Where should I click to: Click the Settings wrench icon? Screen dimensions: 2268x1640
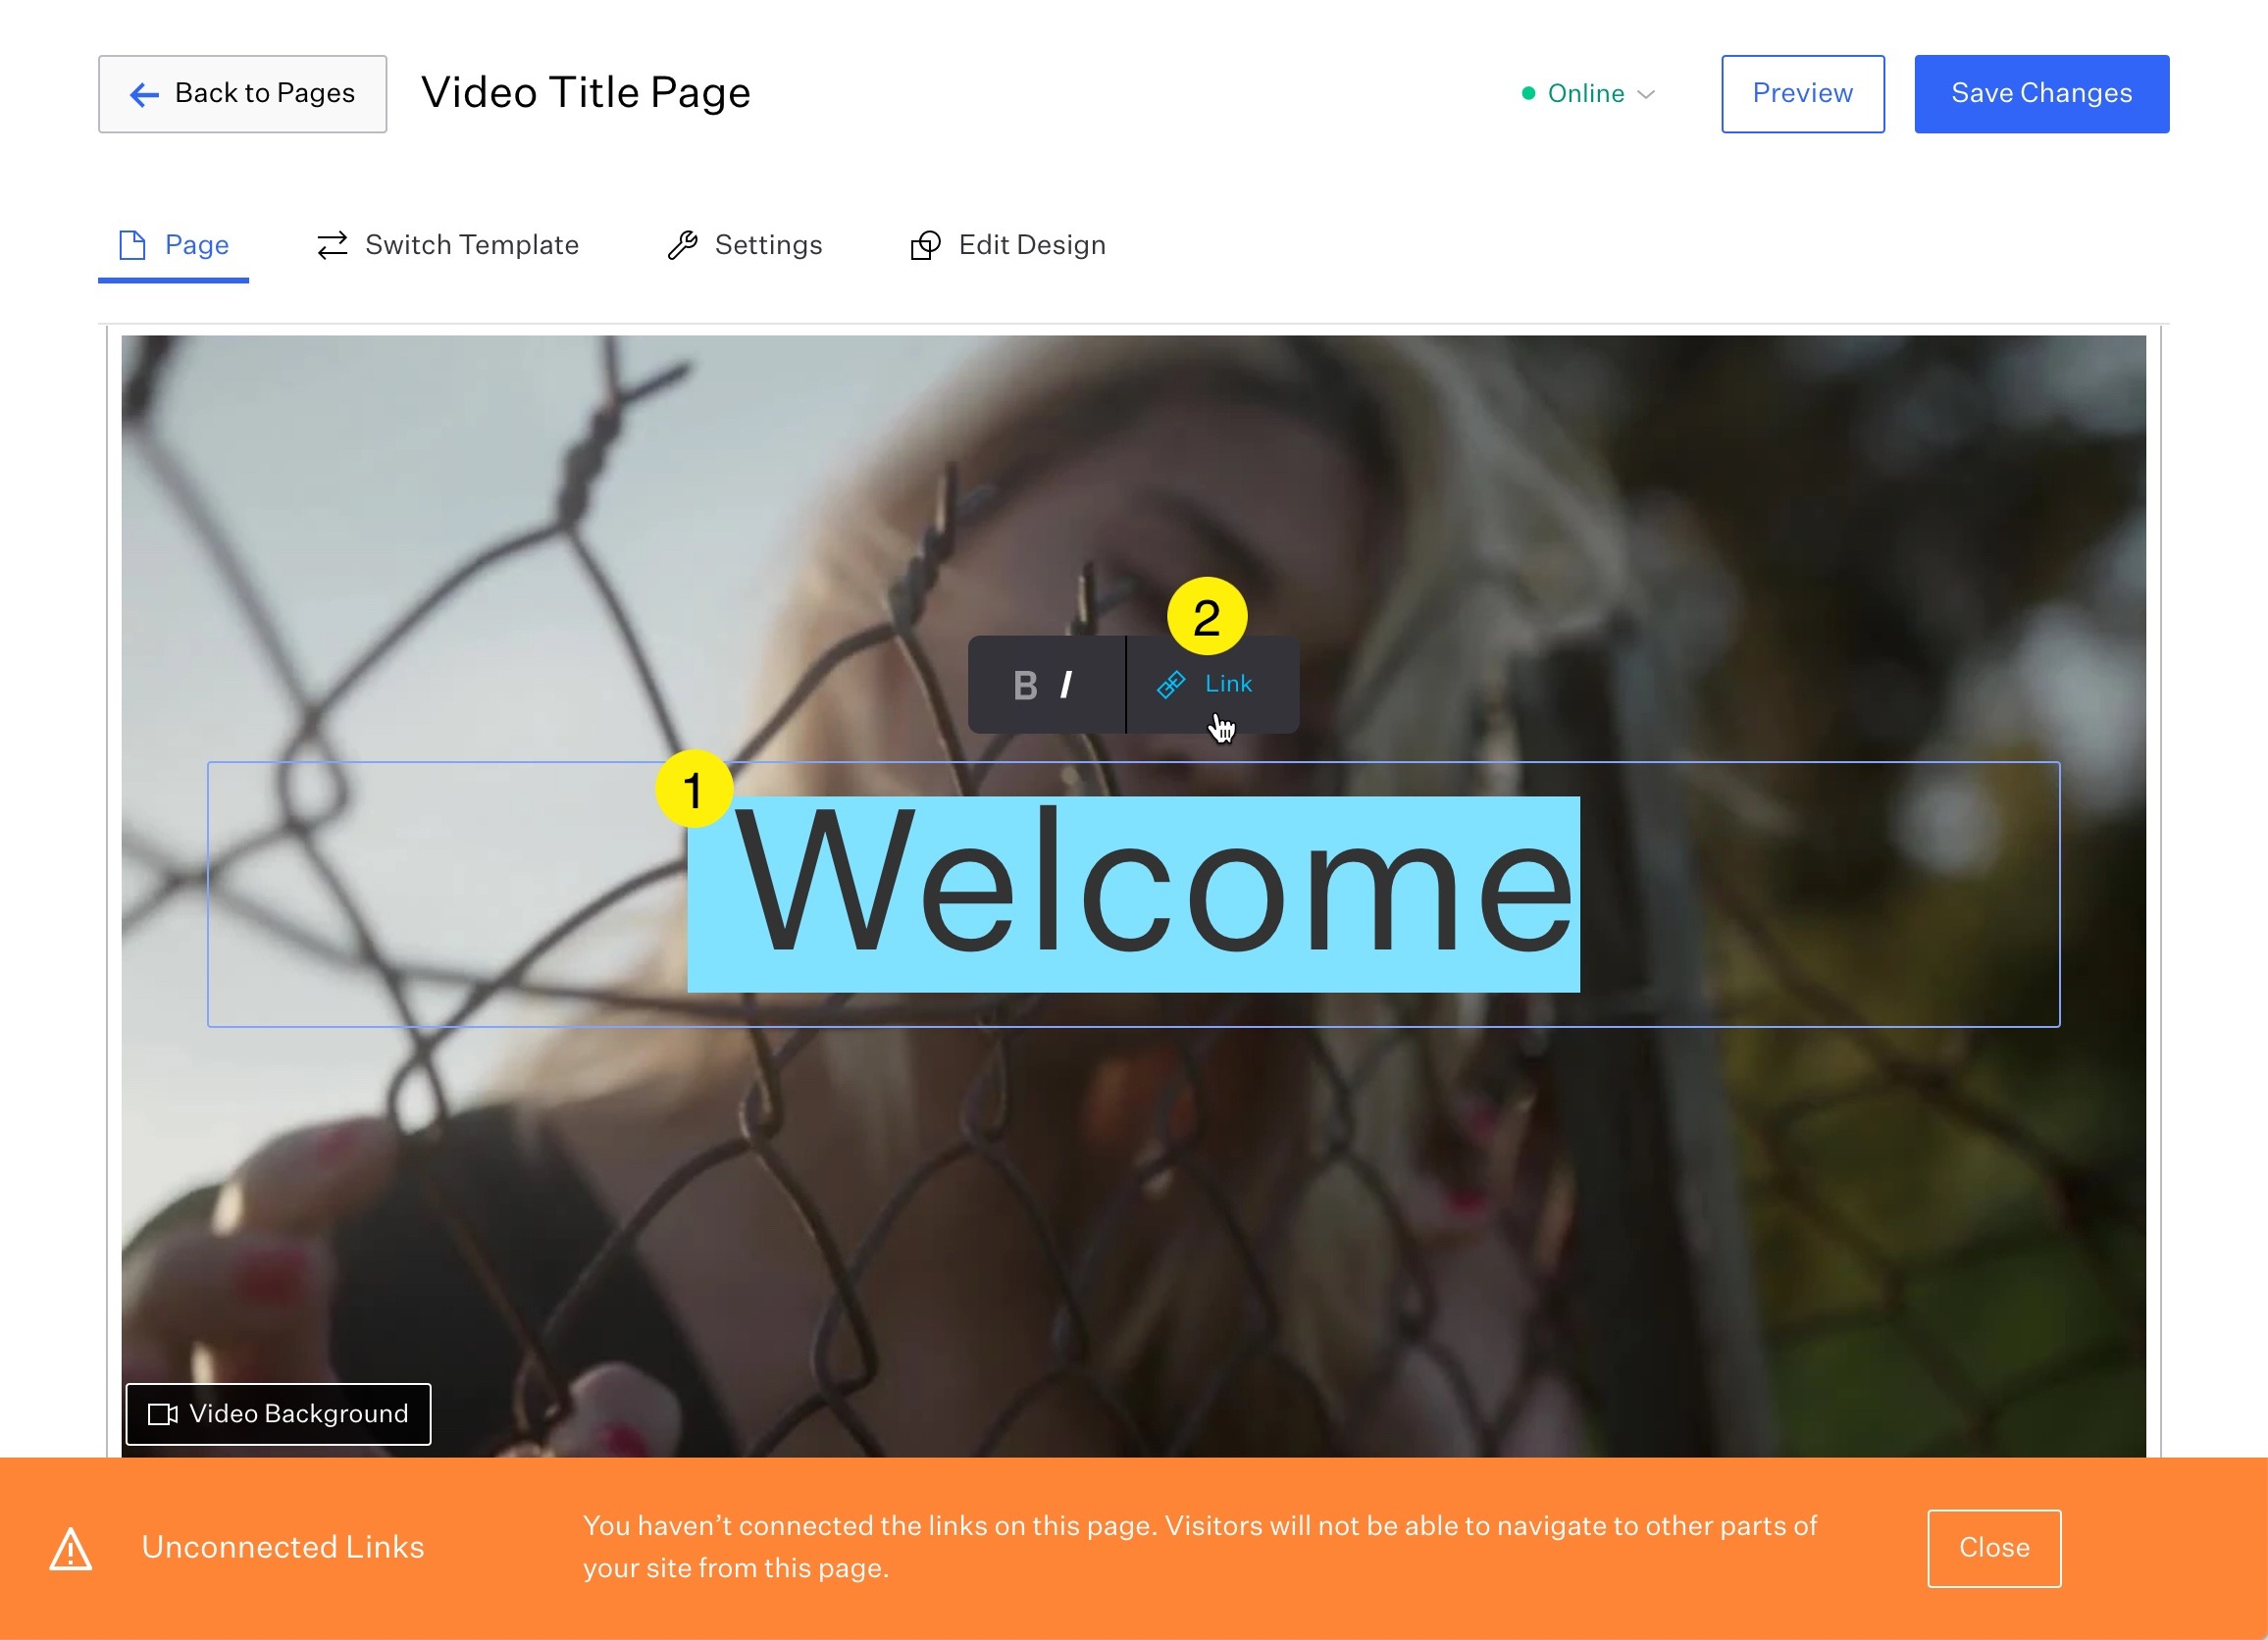tap(683, 245)
